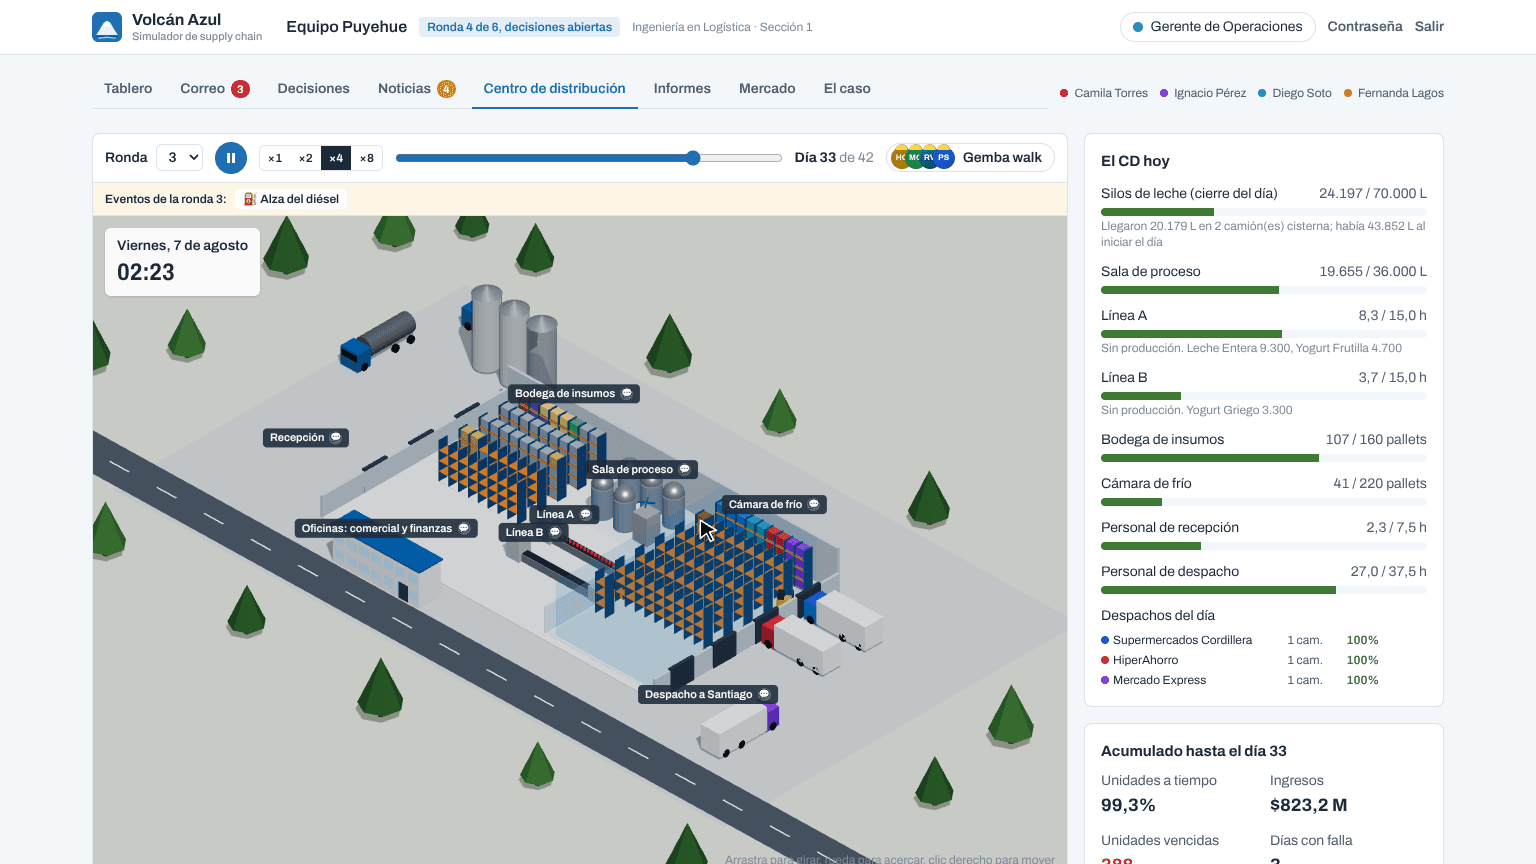Click the Volcán Azul logo icon
This screenshot has width=1536, height=864.
click(107, 27)
